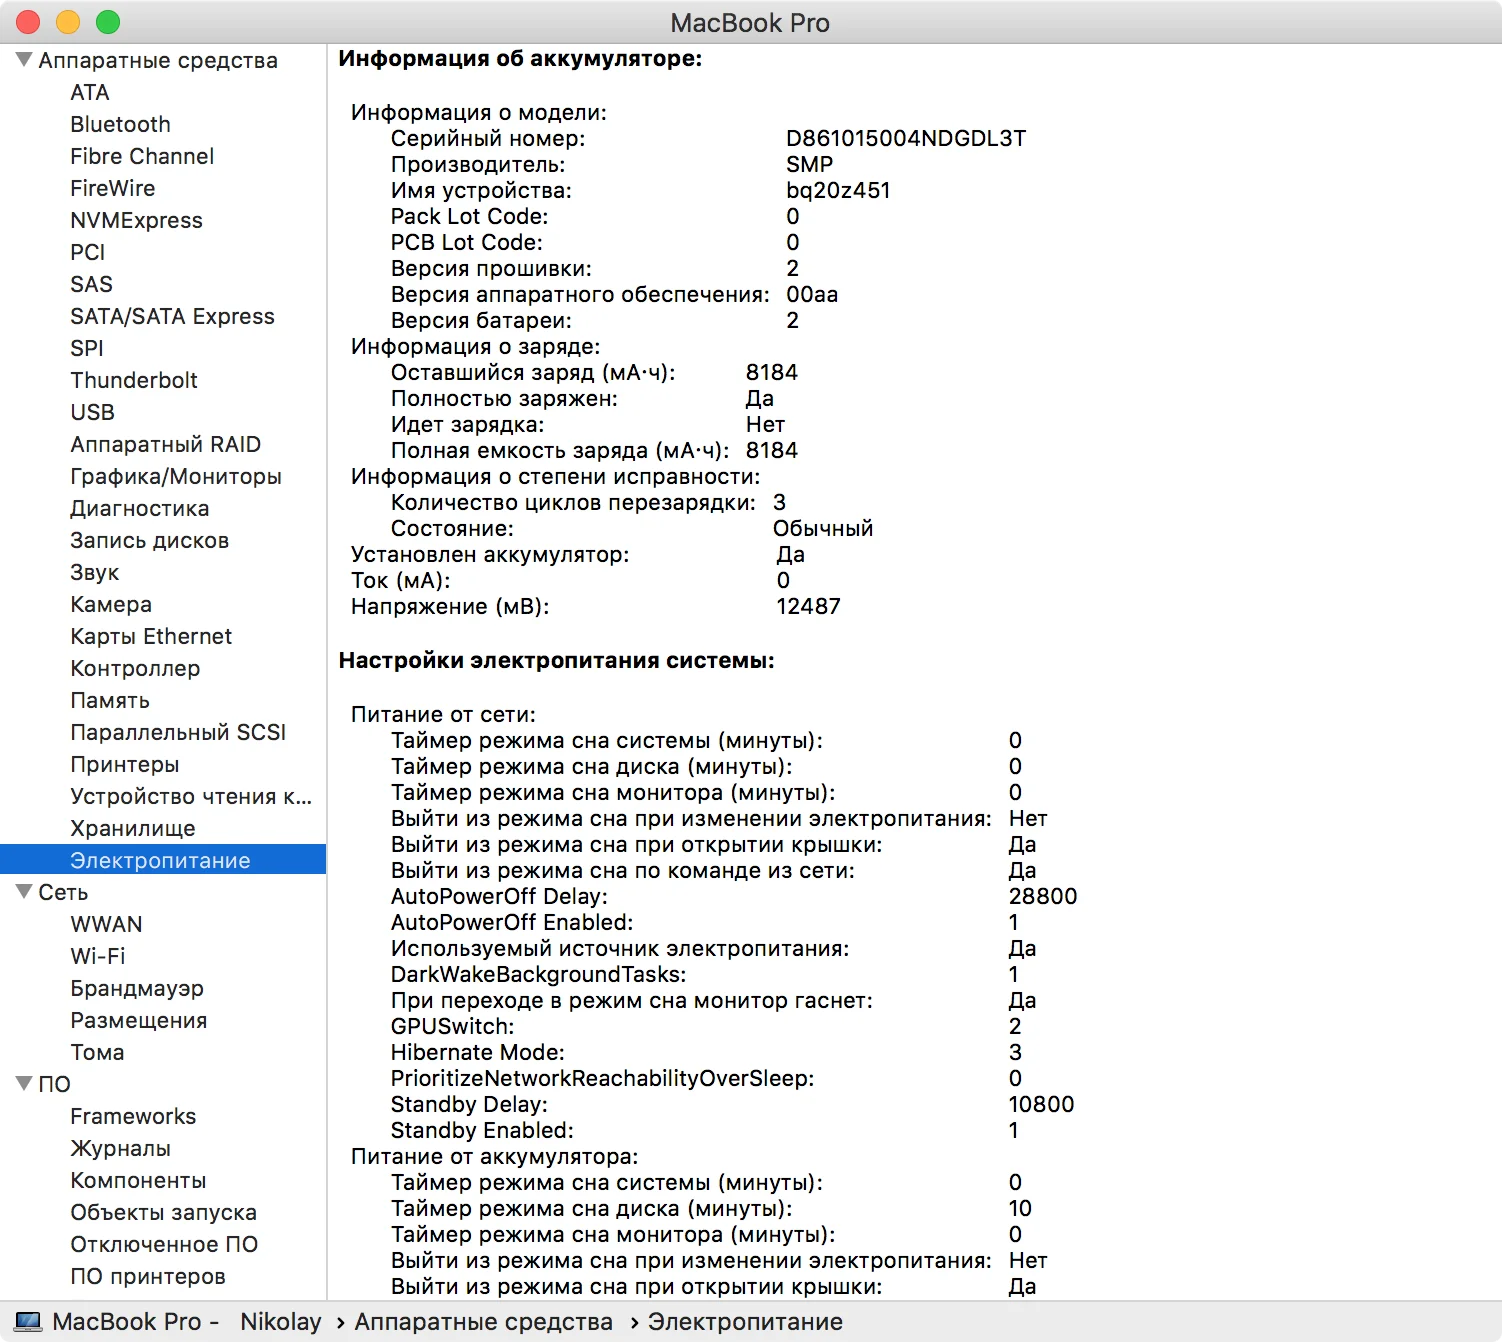Select the Аппаратные средства category label
Image resolution: width=1502 pixels, height=1342 pixels.
(158, 60)
